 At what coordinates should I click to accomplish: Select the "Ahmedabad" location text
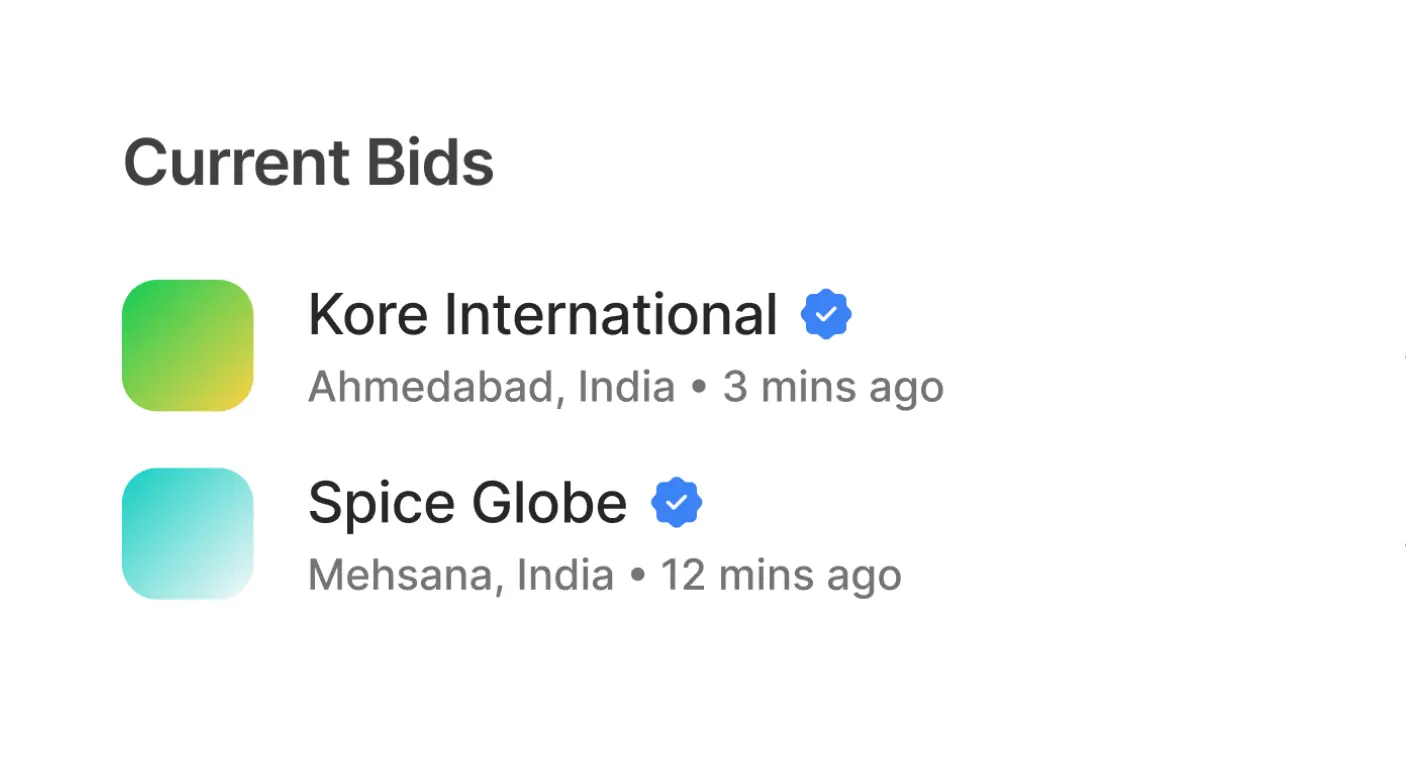(x=430, y=387)
